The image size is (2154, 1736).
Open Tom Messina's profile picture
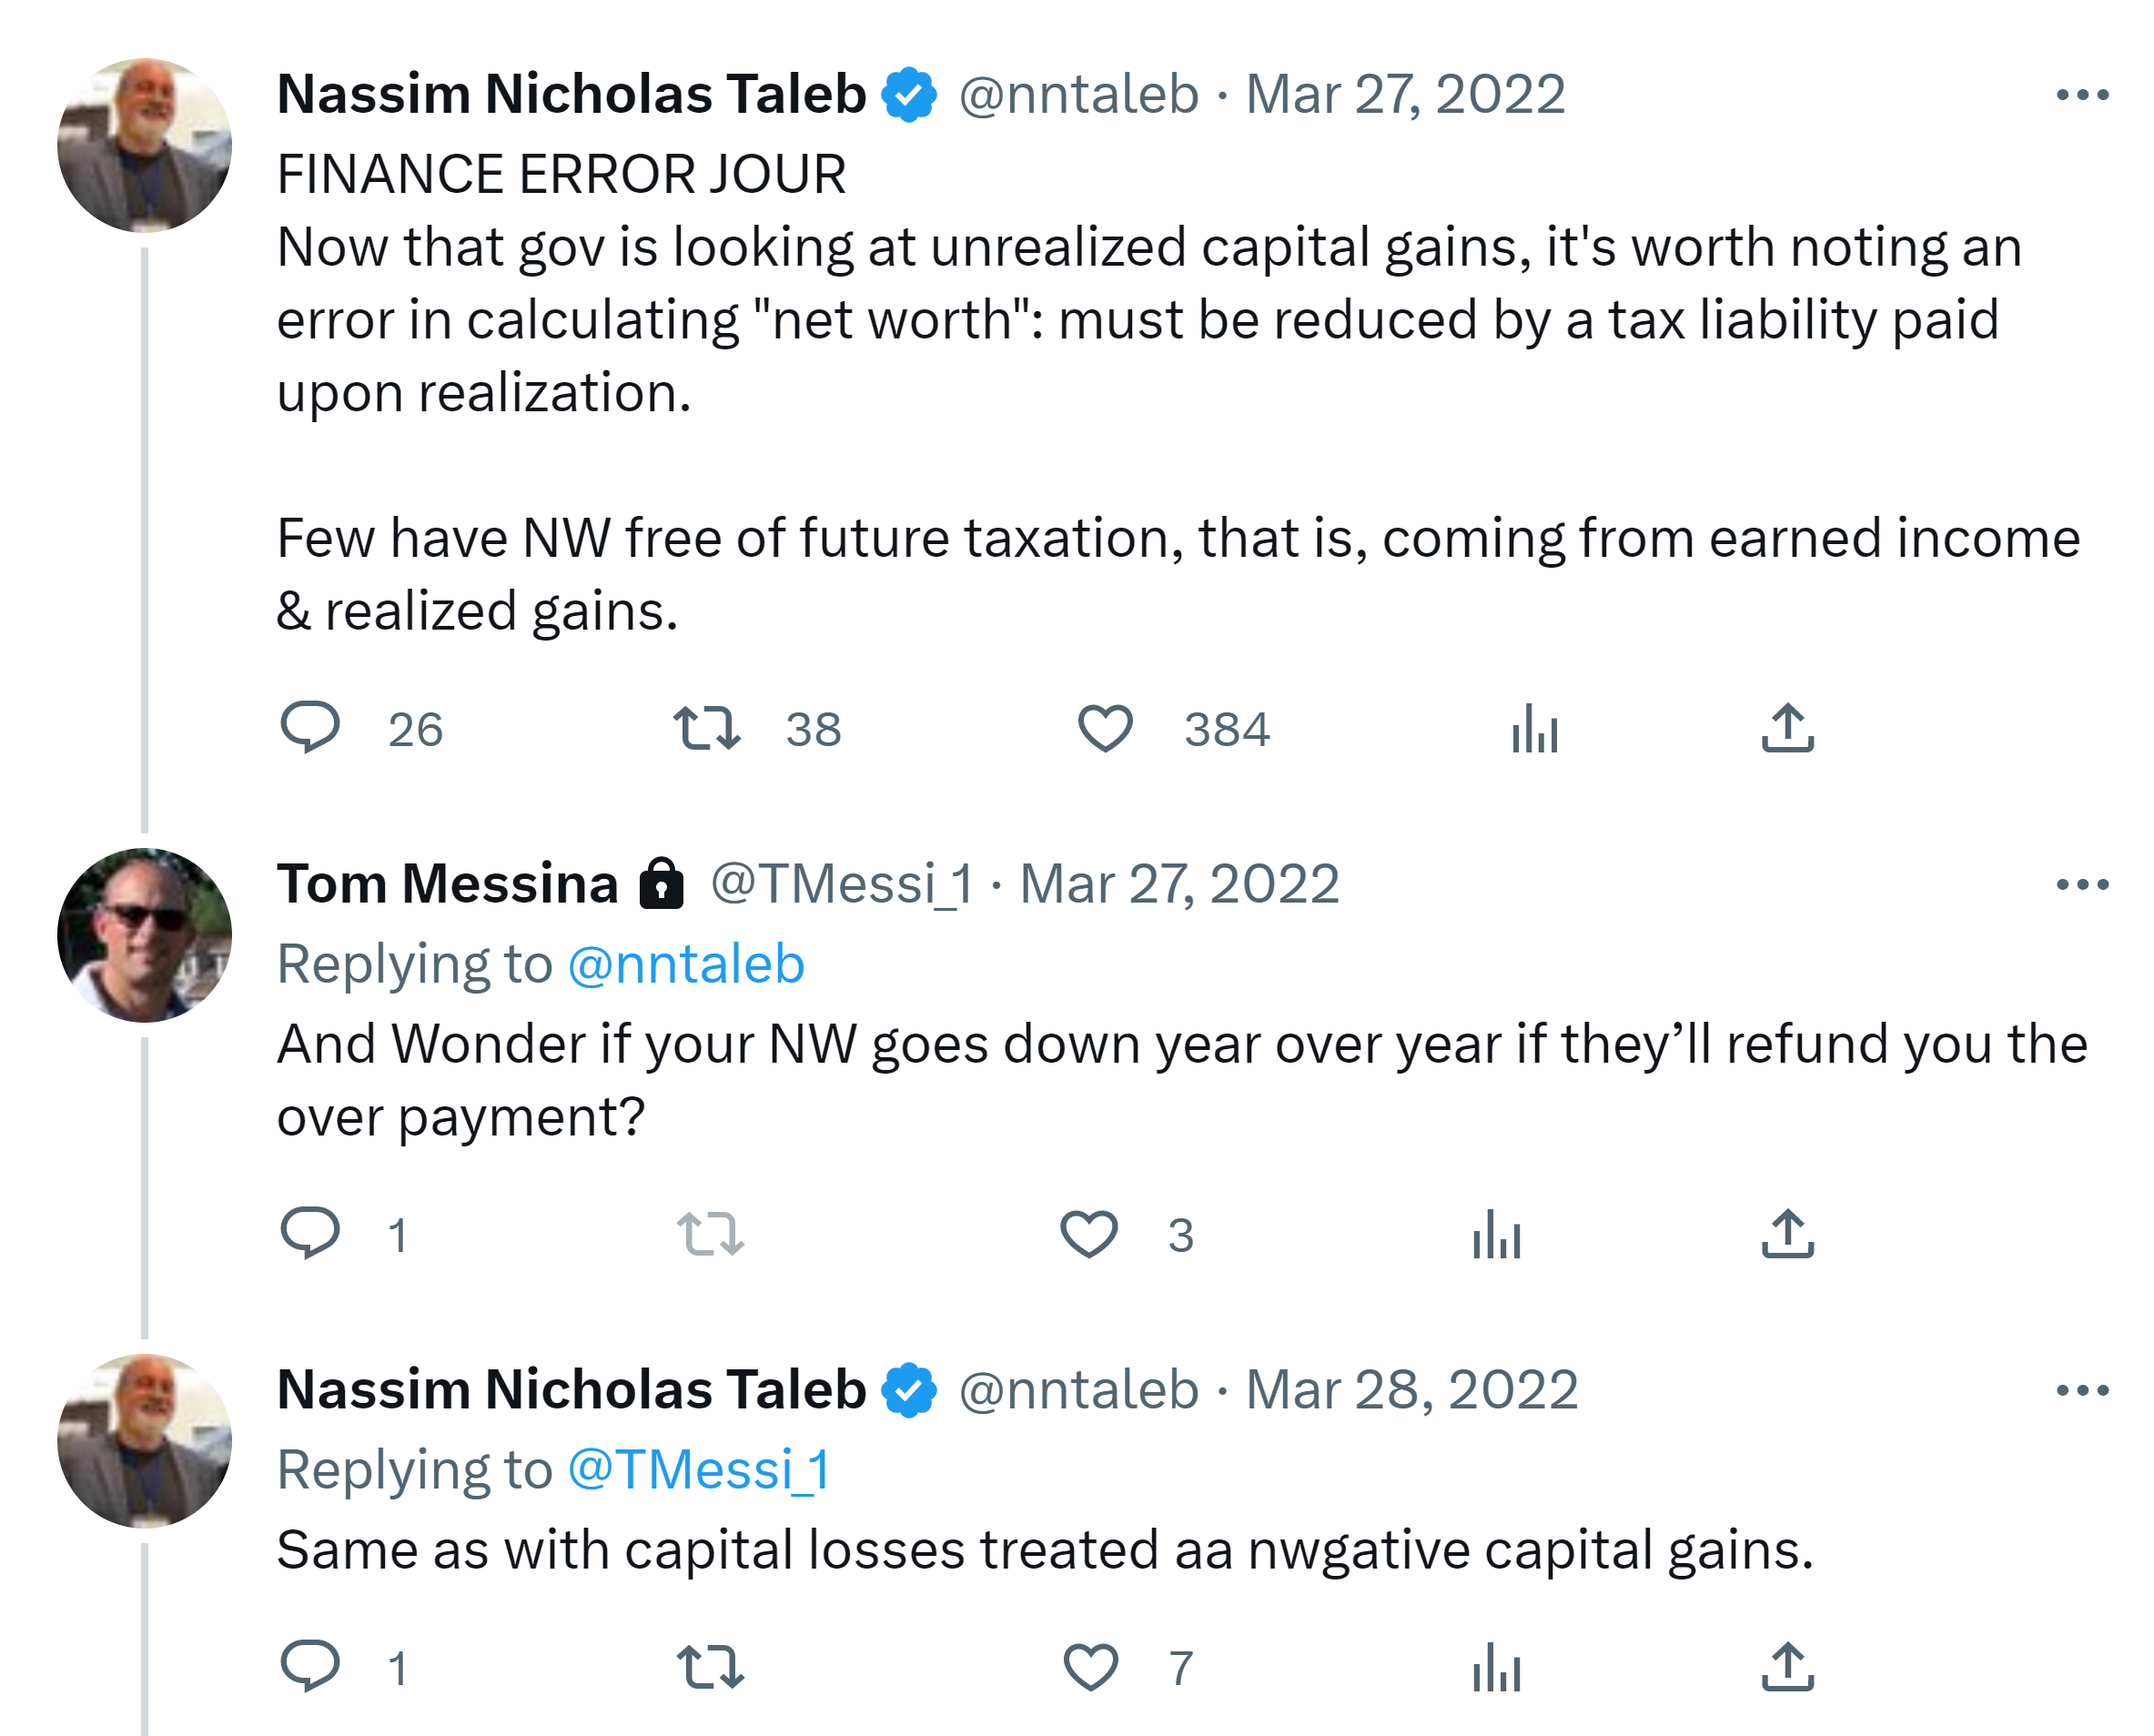click(145, 935)
